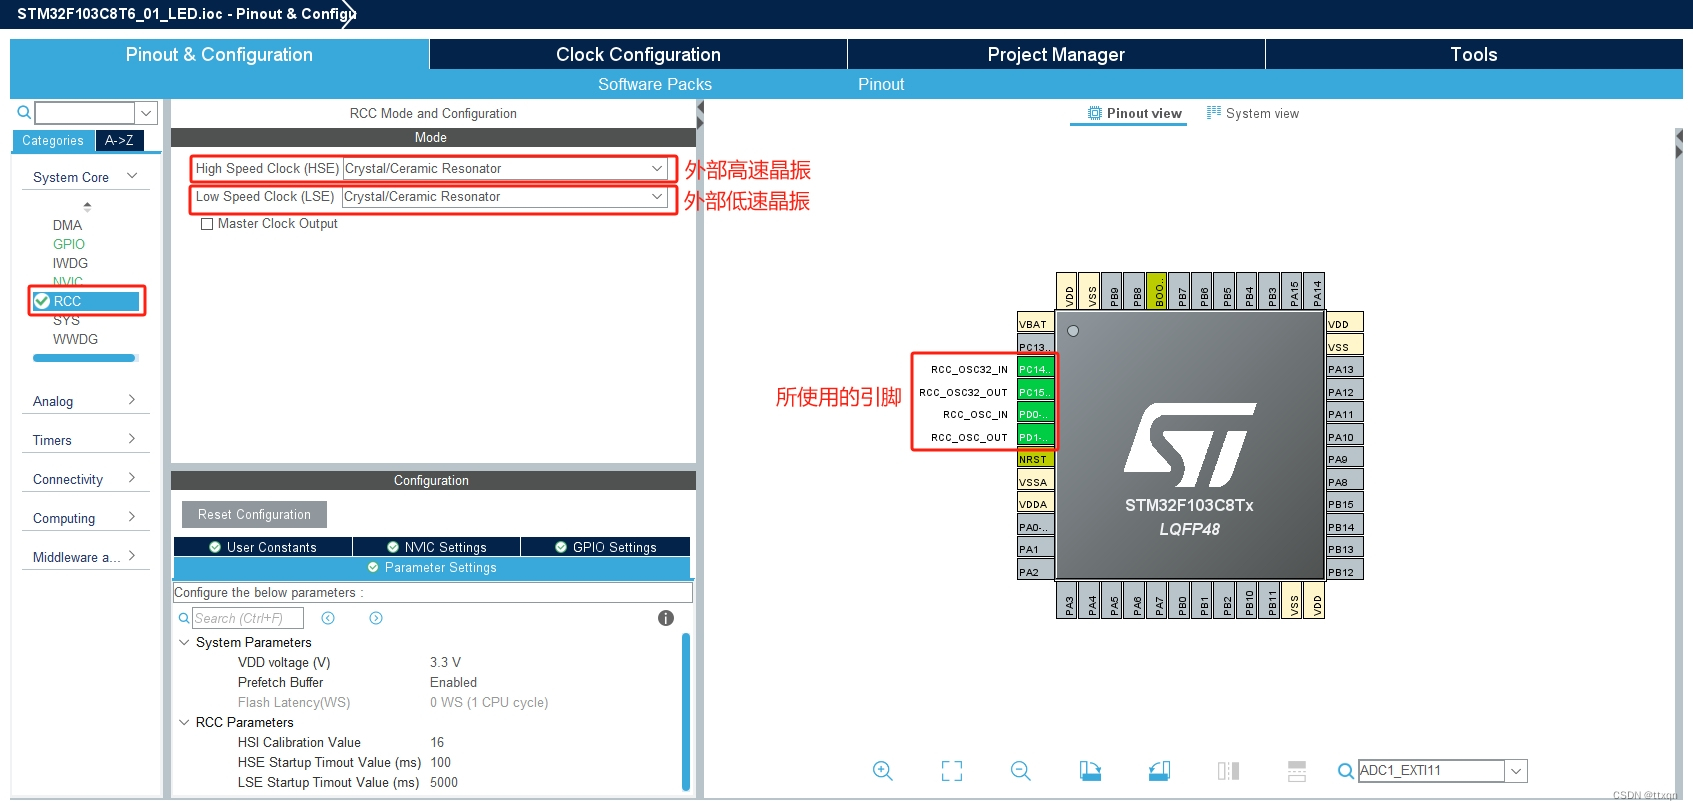
Task: Open the Tools tab
Action: pyautogui.click(x=1474, y=54)
